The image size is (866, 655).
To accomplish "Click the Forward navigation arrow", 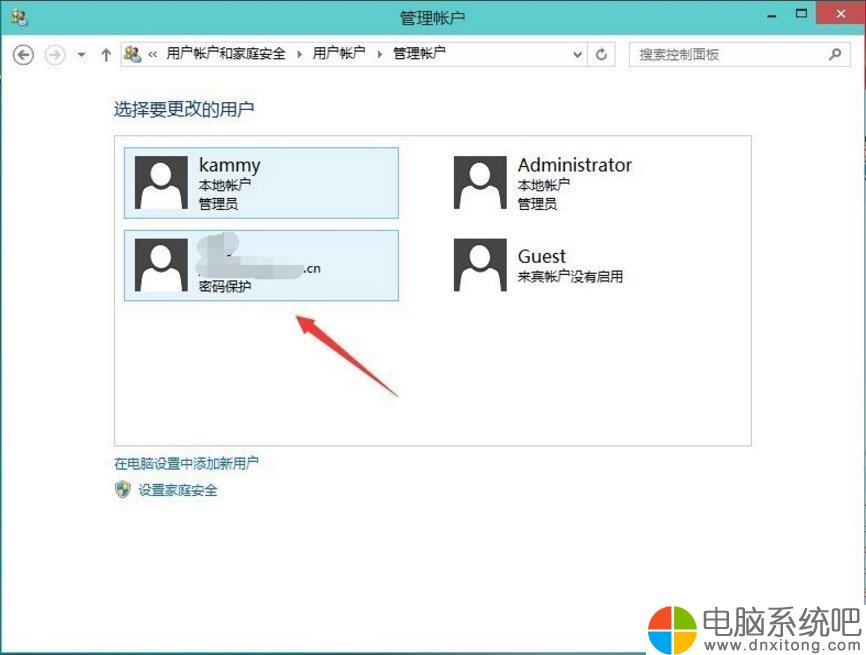I will coord(55,55).
